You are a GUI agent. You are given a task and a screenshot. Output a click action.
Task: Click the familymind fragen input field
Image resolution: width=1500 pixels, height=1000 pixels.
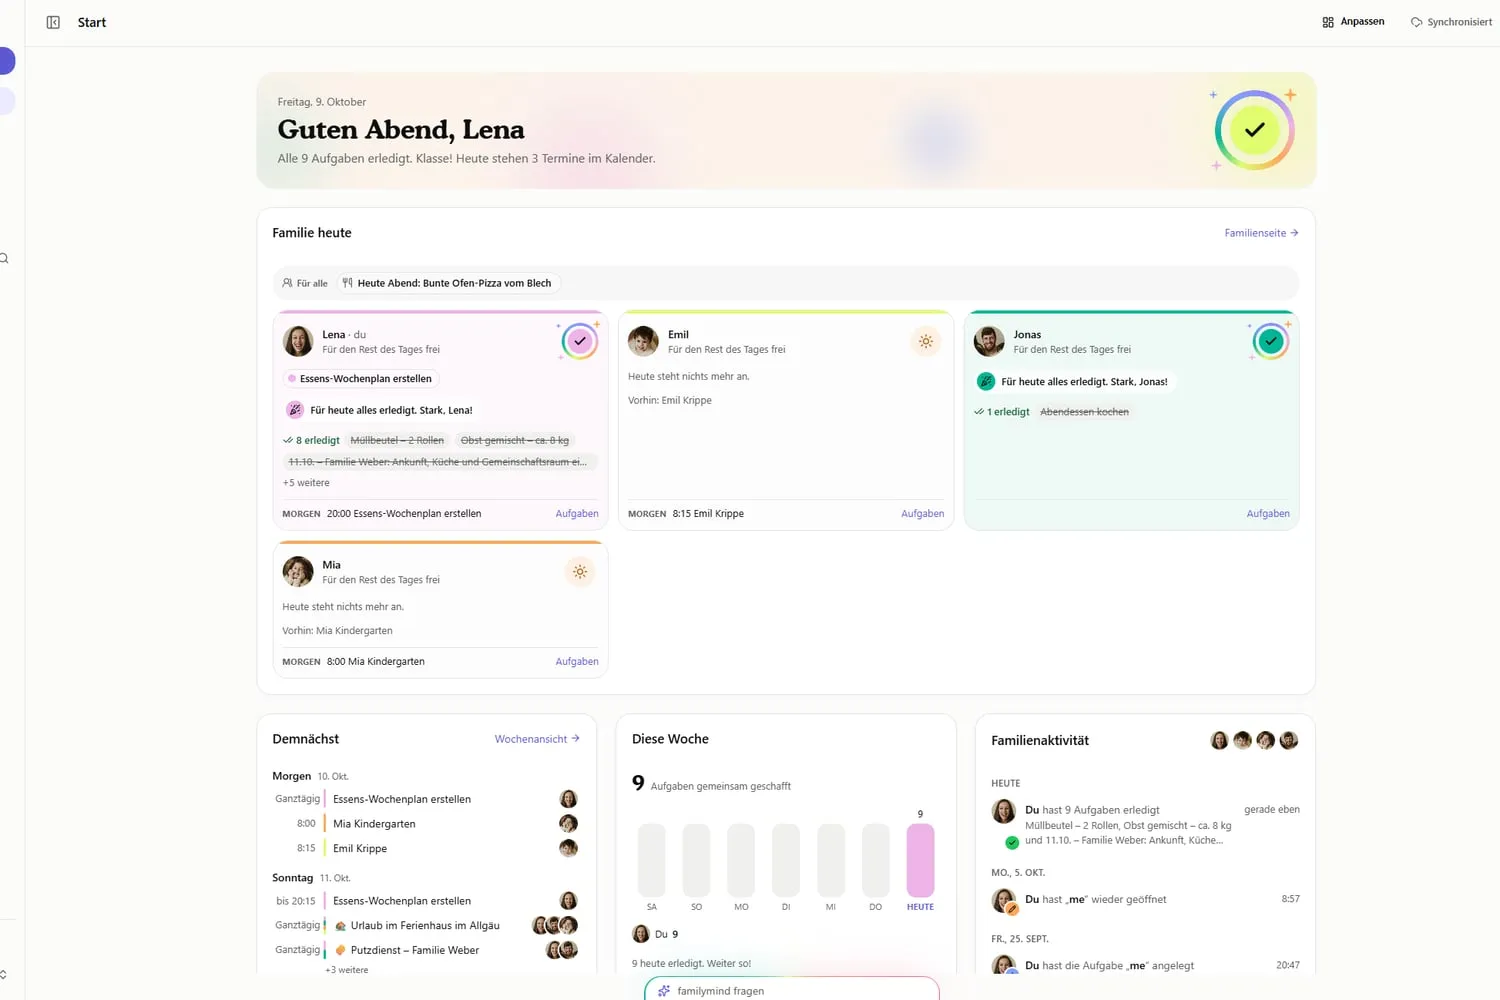pyautogui.click(x=792, y=989)
